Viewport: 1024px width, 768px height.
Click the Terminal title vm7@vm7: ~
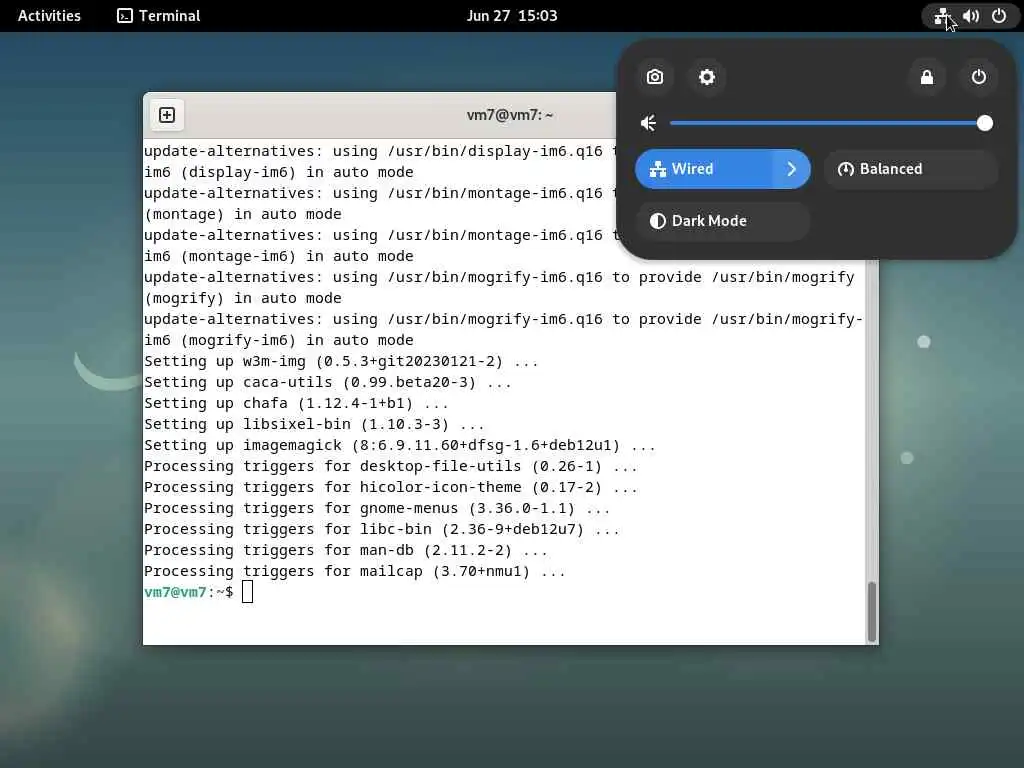pyautogui.click(x=509, y=115)
